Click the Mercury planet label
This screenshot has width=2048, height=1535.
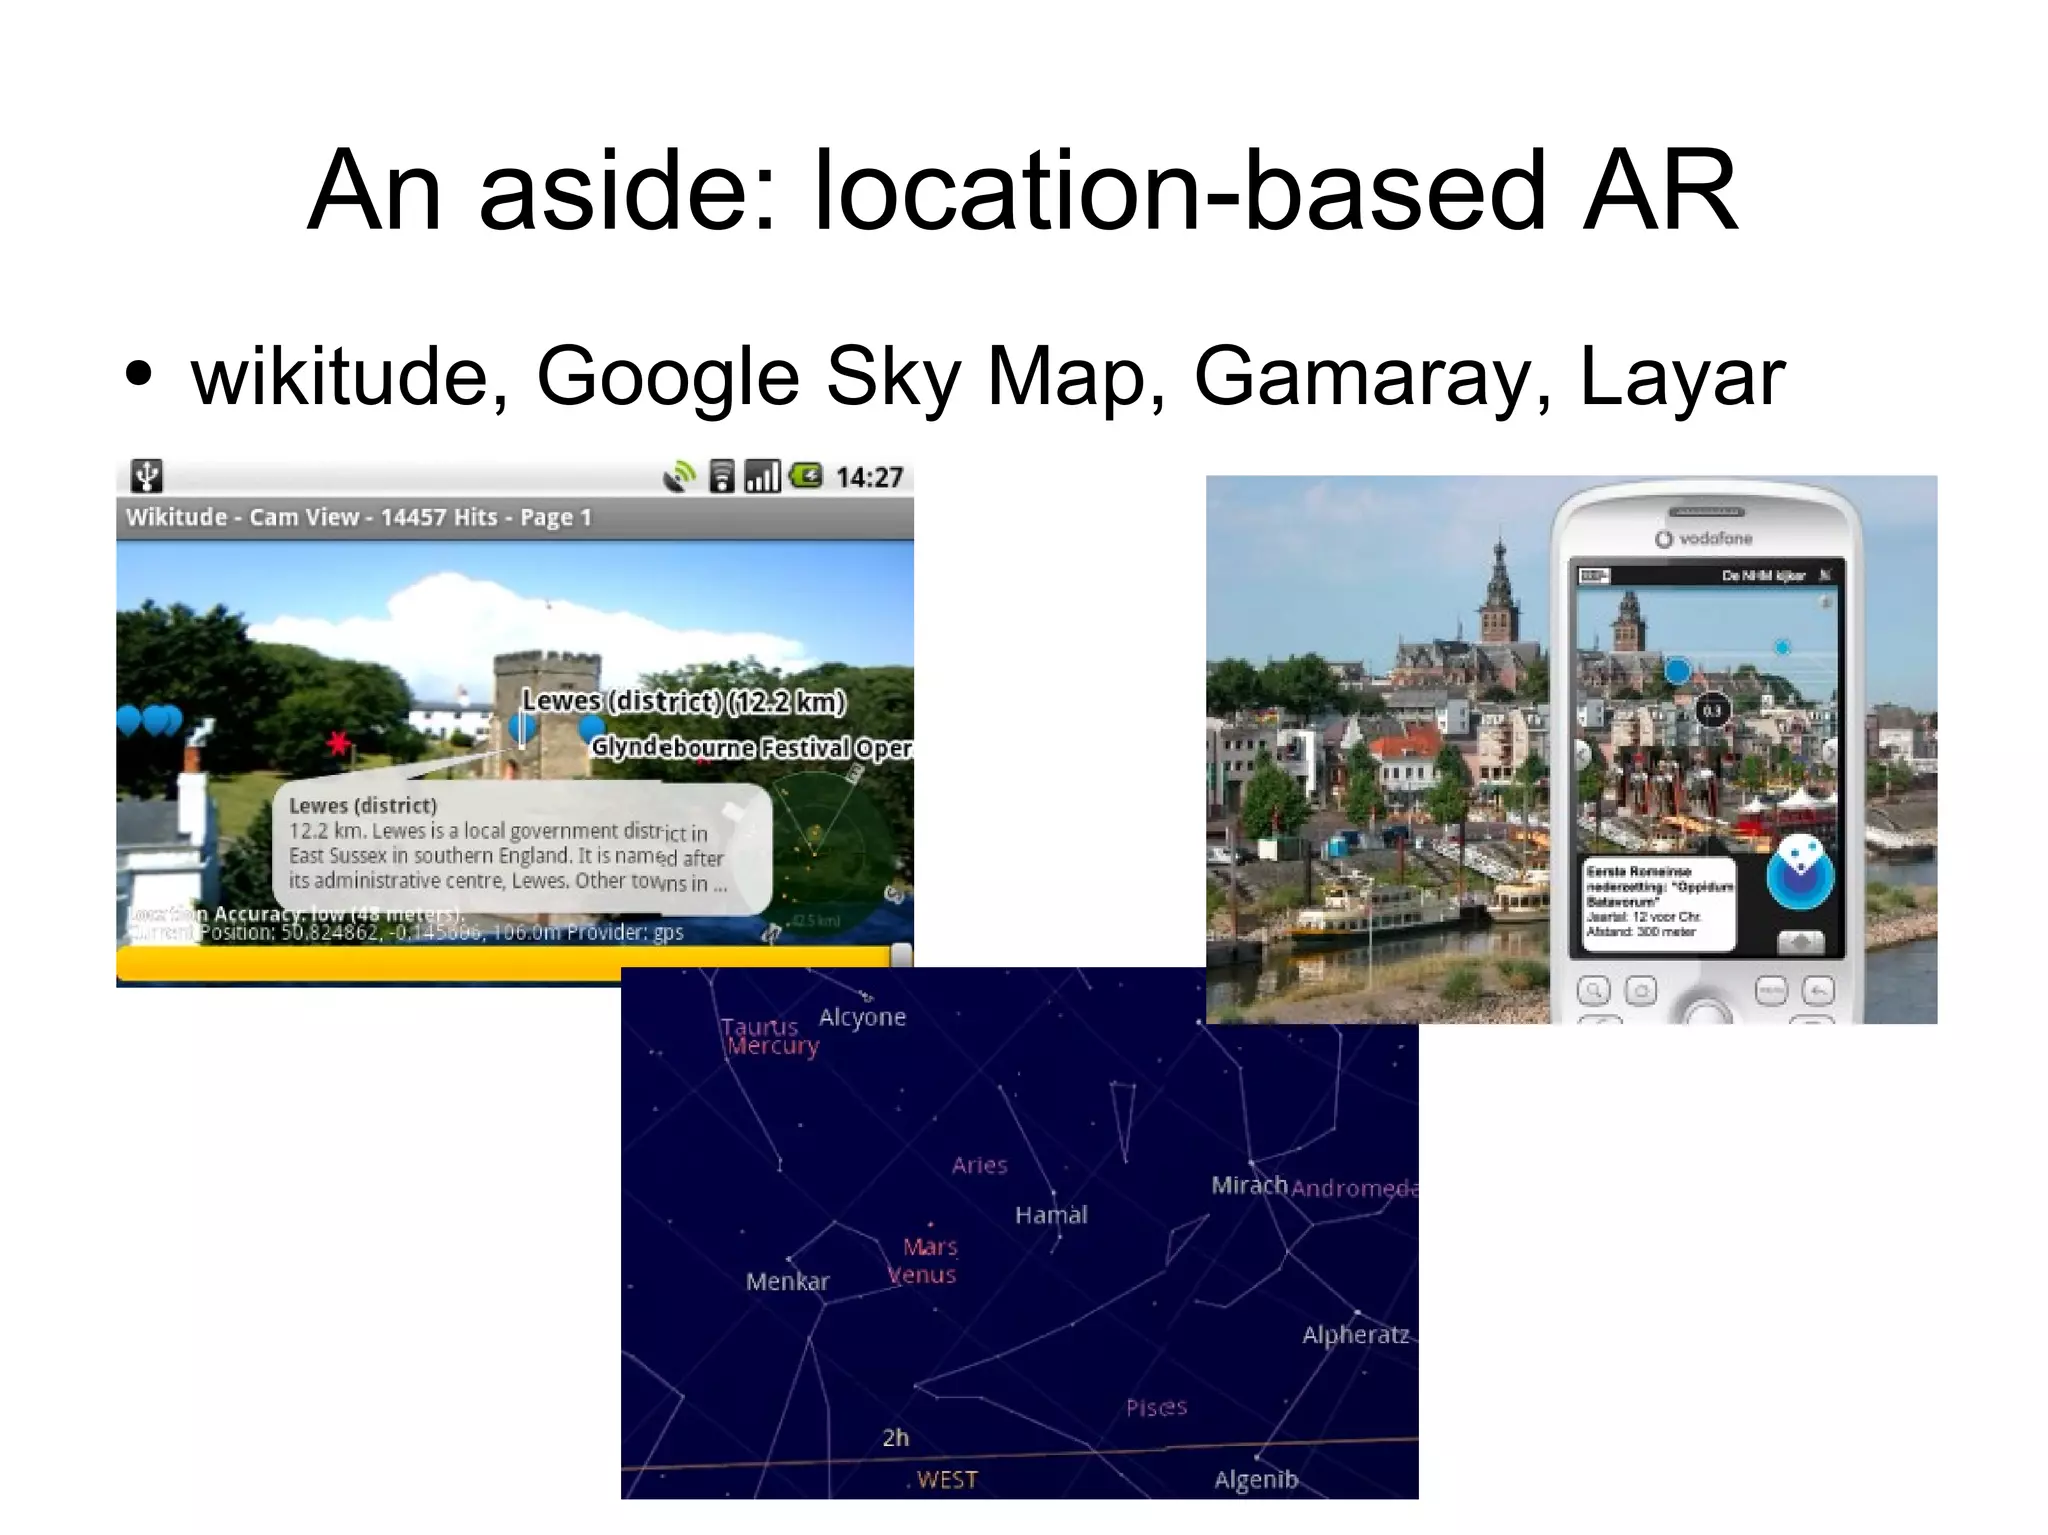point(773,1046)
